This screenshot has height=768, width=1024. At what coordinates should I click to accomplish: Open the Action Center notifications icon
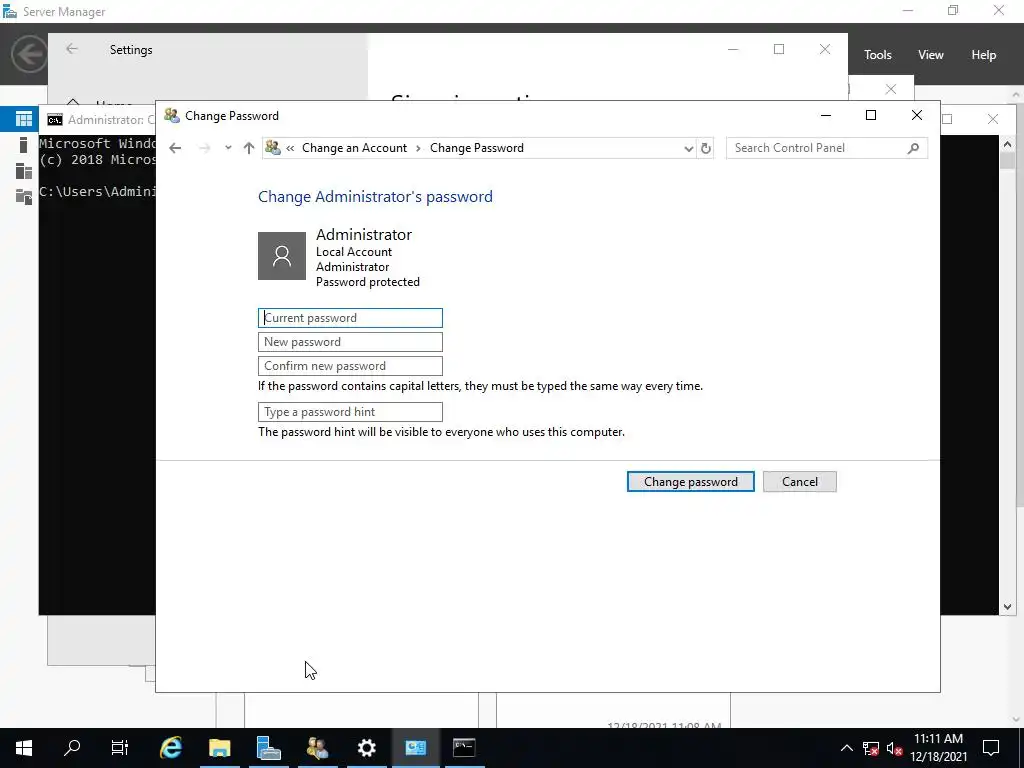[x=991, y=748]
